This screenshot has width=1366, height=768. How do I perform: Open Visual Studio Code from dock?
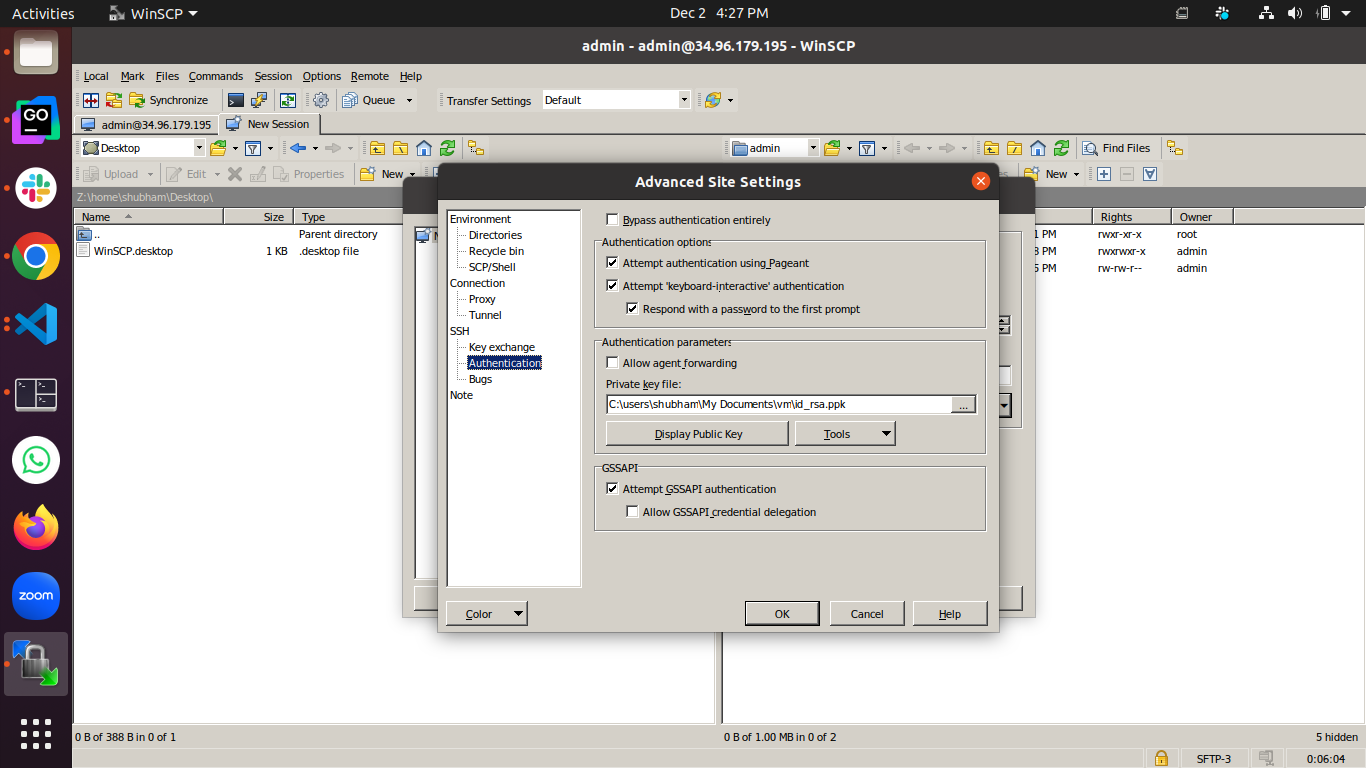[36, 324]
